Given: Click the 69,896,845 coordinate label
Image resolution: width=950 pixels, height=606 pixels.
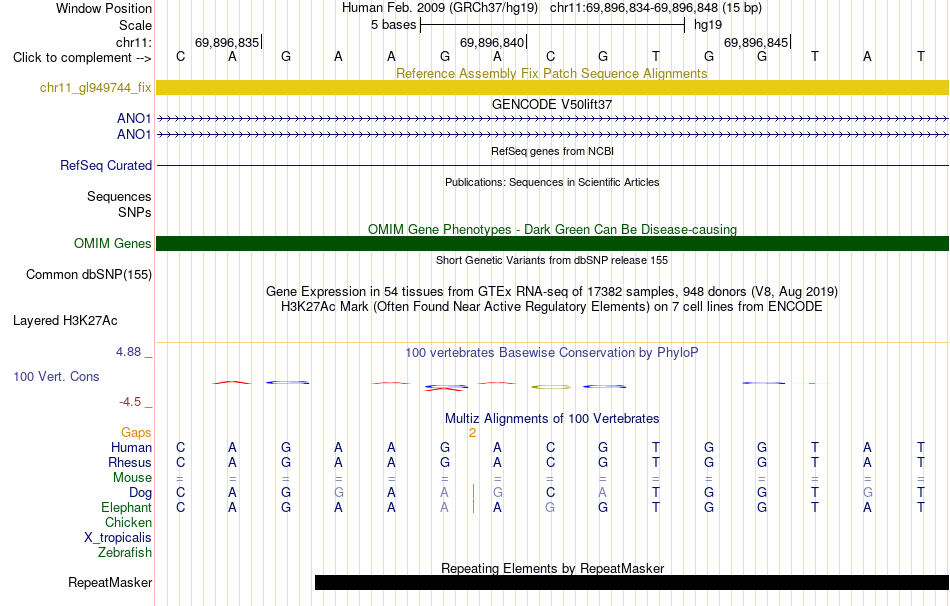Looking at the screenshot, I should click(x=756, y=42).
